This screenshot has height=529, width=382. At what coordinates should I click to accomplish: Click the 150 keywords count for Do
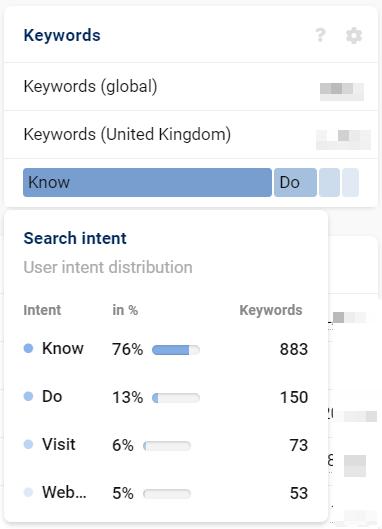point(294,397)
